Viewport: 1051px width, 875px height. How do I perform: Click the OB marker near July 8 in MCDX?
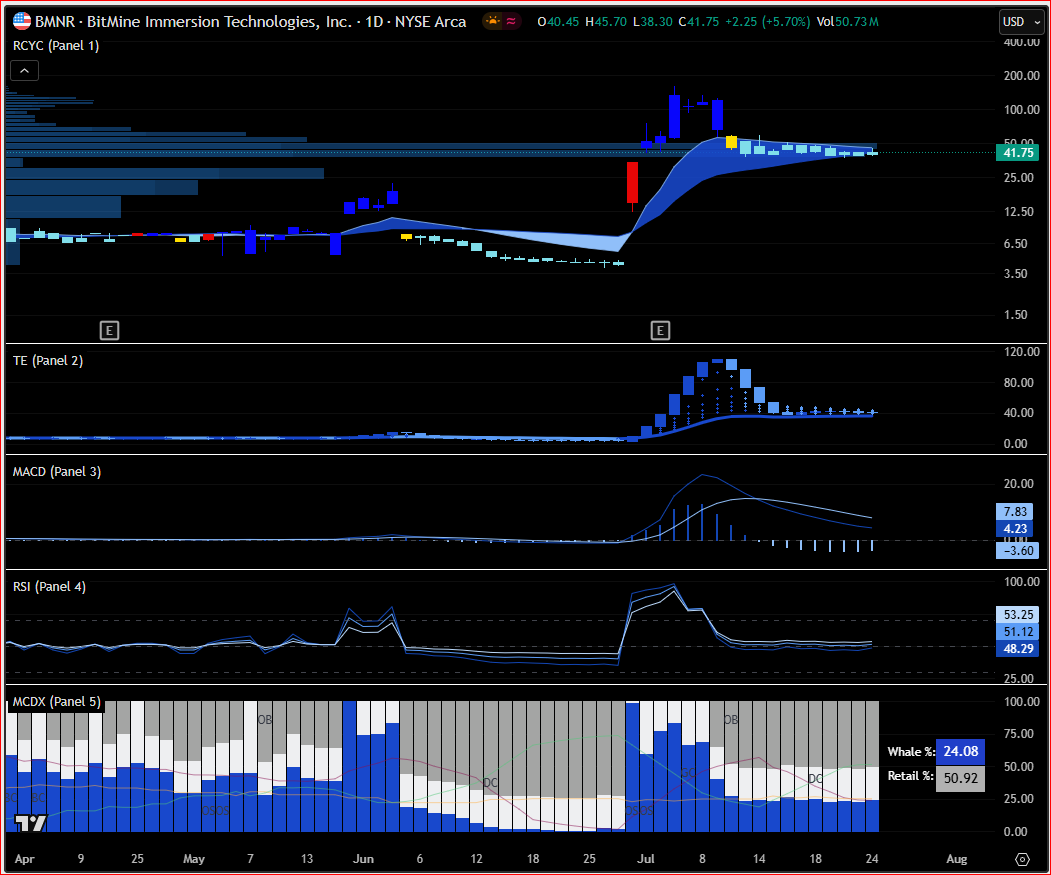[731, 719]
